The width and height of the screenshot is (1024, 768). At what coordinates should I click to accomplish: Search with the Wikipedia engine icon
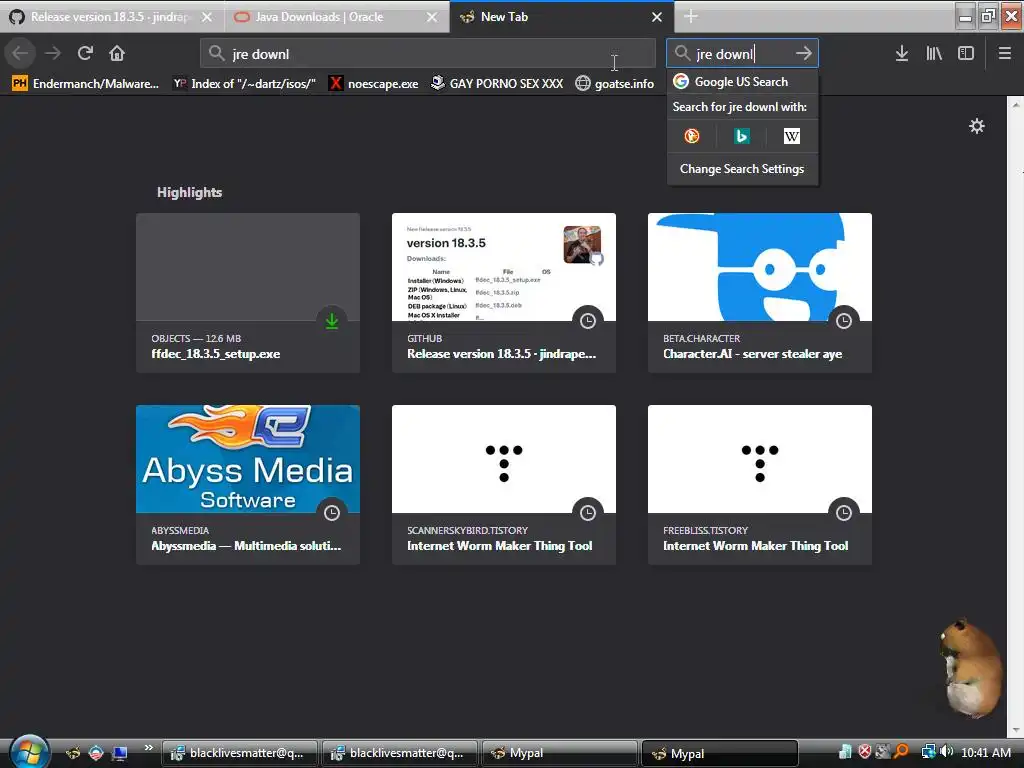(792, 136)
